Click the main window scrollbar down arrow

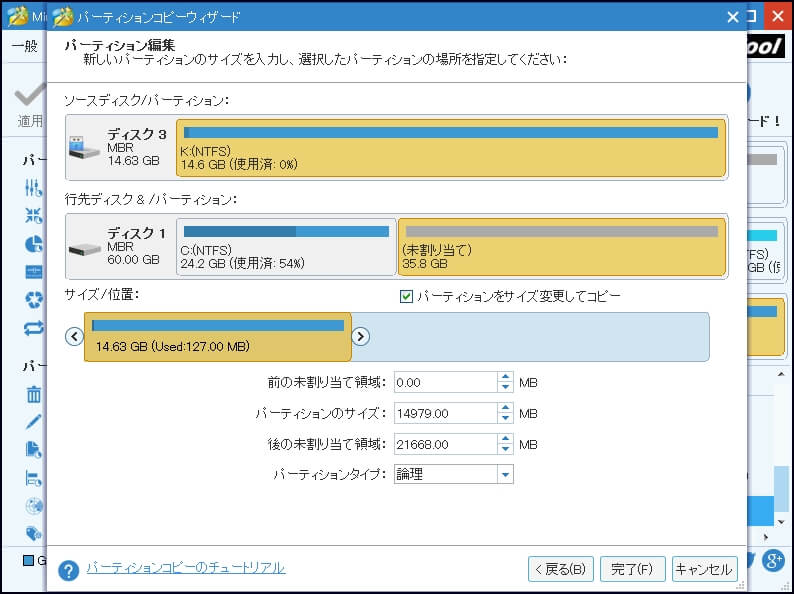[781, 522]
